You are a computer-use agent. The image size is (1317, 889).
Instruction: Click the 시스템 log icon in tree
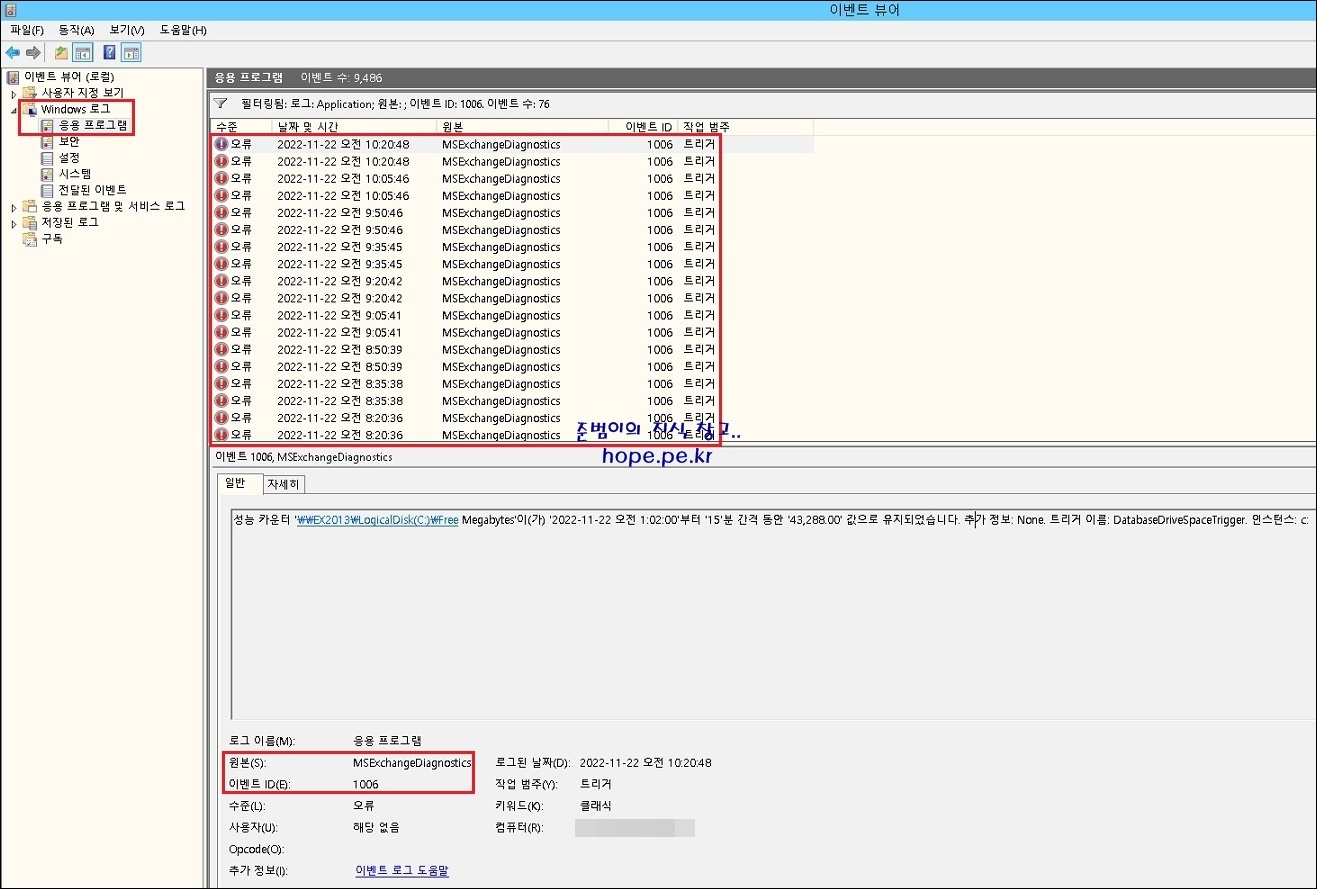[x=47, y=174]
